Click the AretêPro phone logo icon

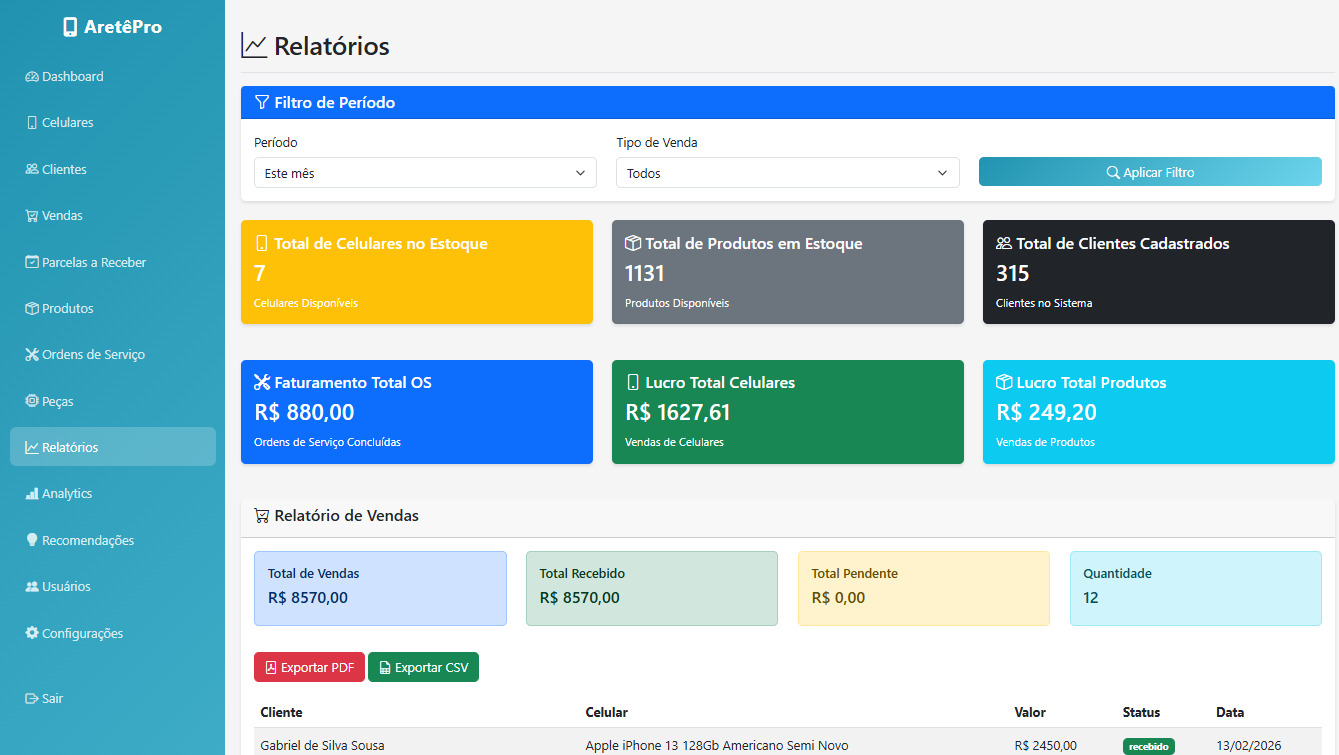[70, 27]
